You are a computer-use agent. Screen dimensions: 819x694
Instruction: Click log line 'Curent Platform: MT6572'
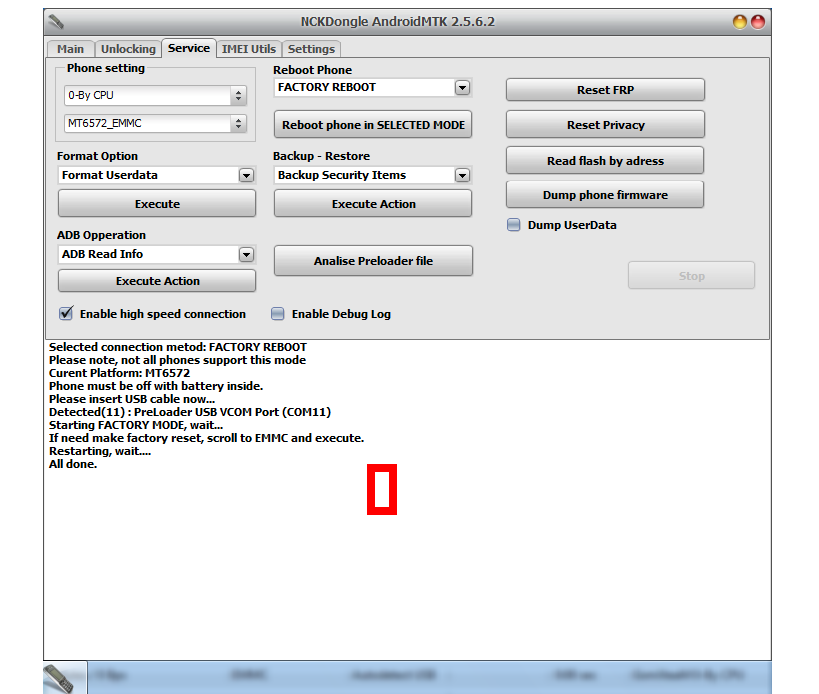[x=120, y=373]
